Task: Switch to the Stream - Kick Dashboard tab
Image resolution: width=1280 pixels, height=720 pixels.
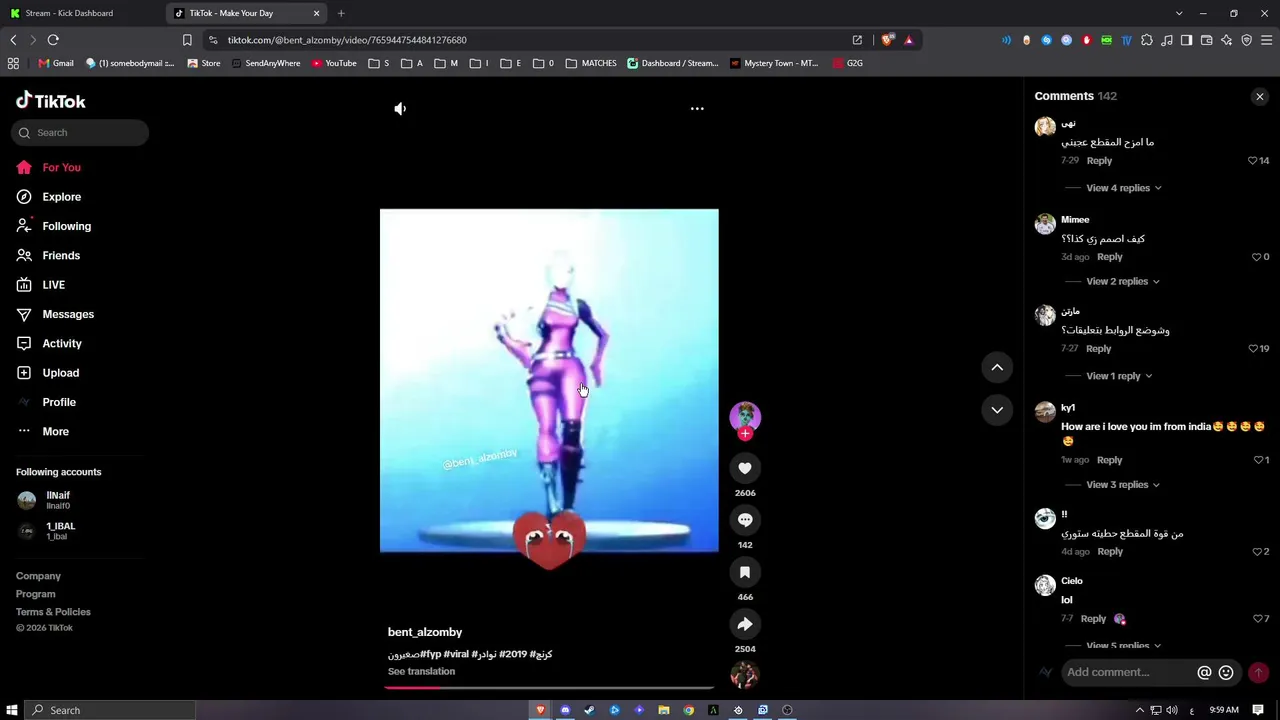Action: 82,13
